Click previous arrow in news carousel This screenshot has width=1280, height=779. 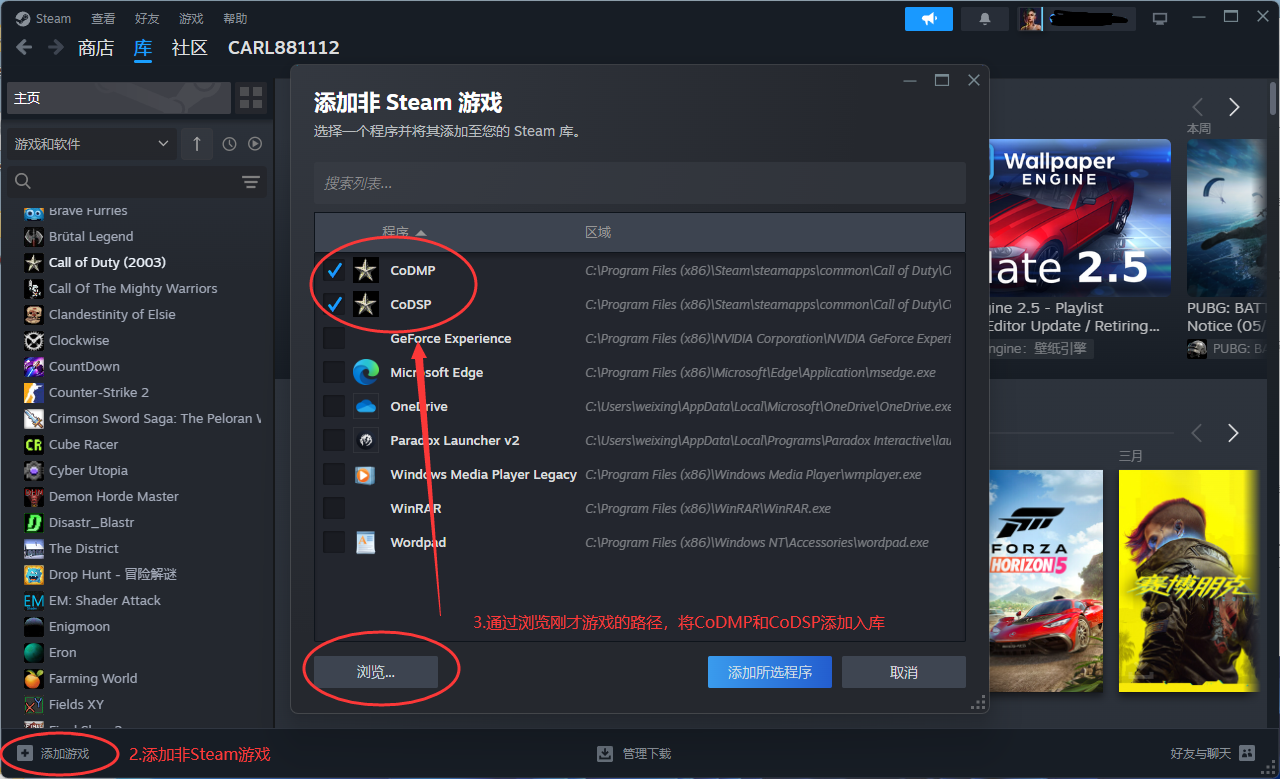click(x=1197, y=107)
